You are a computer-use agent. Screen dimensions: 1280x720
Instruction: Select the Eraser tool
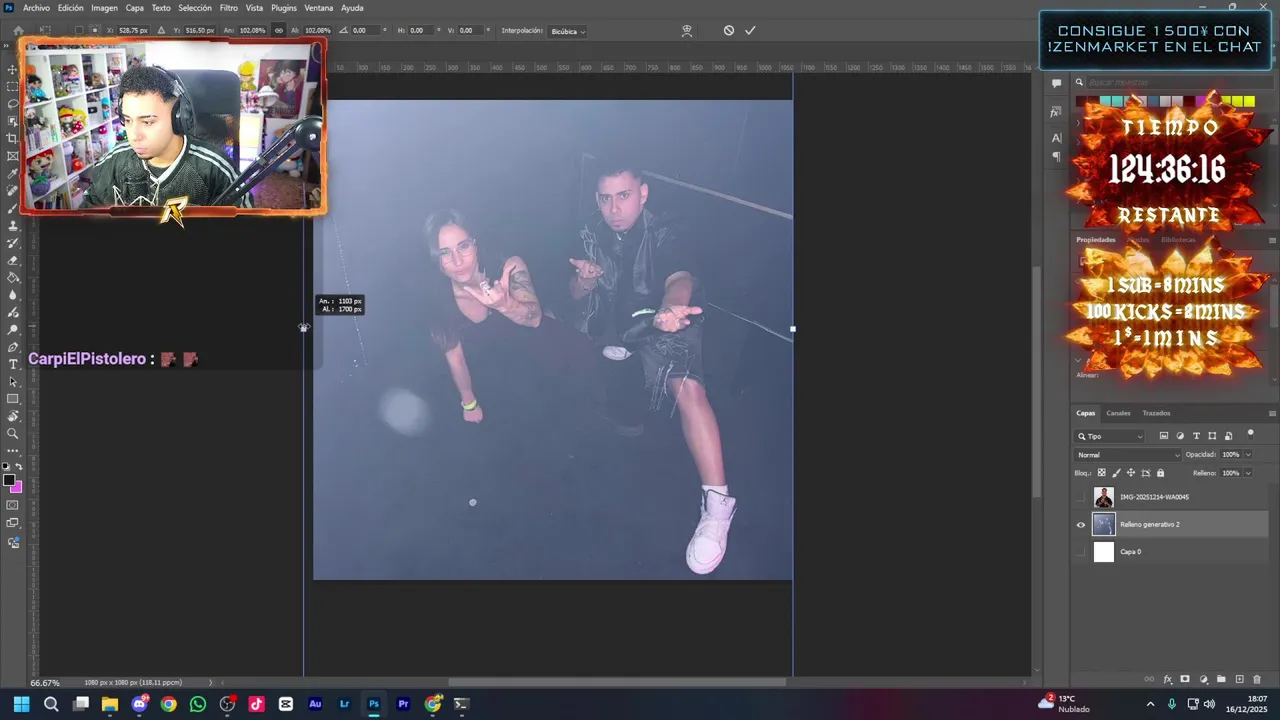point(13,260)
